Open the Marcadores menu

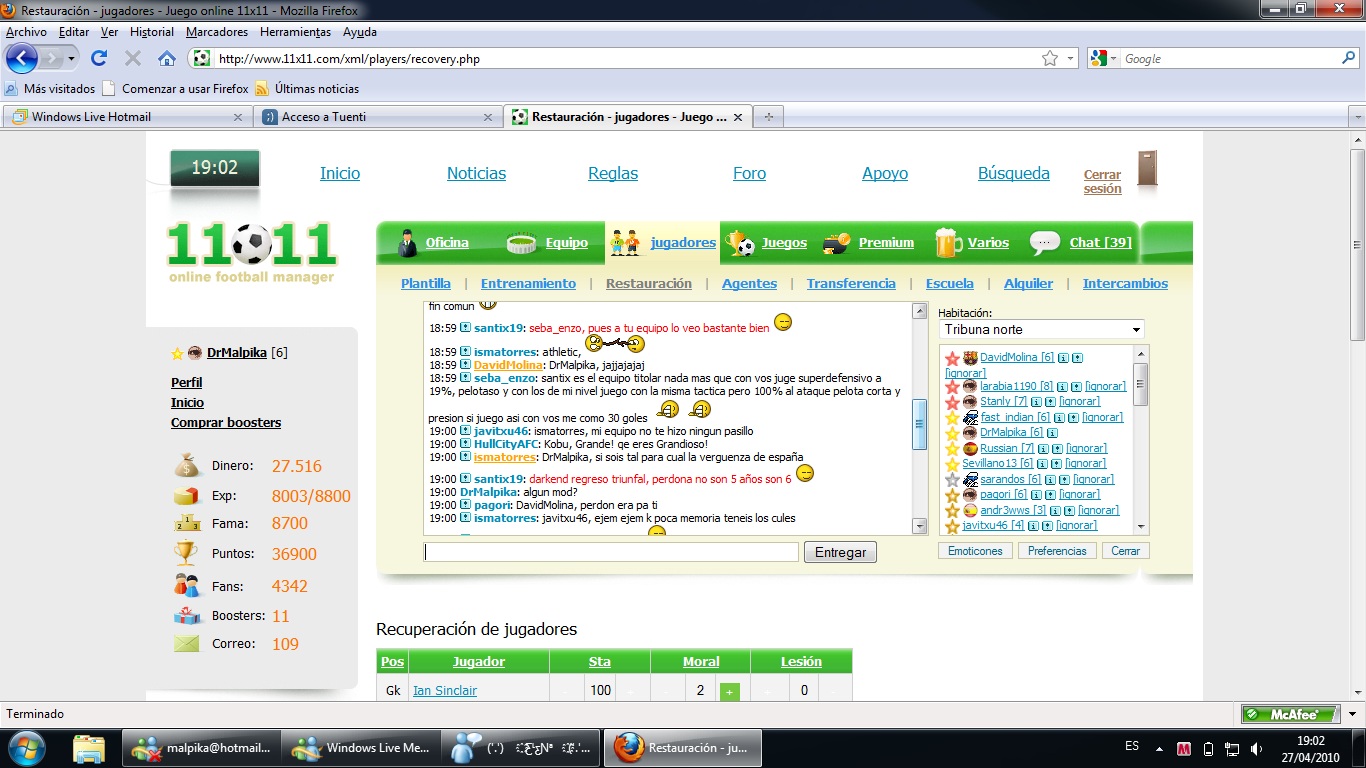coord(216,32)
